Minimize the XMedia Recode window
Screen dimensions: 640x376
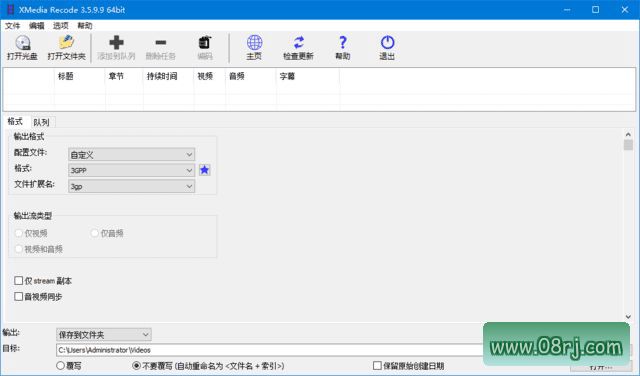(x=567, y=9)
